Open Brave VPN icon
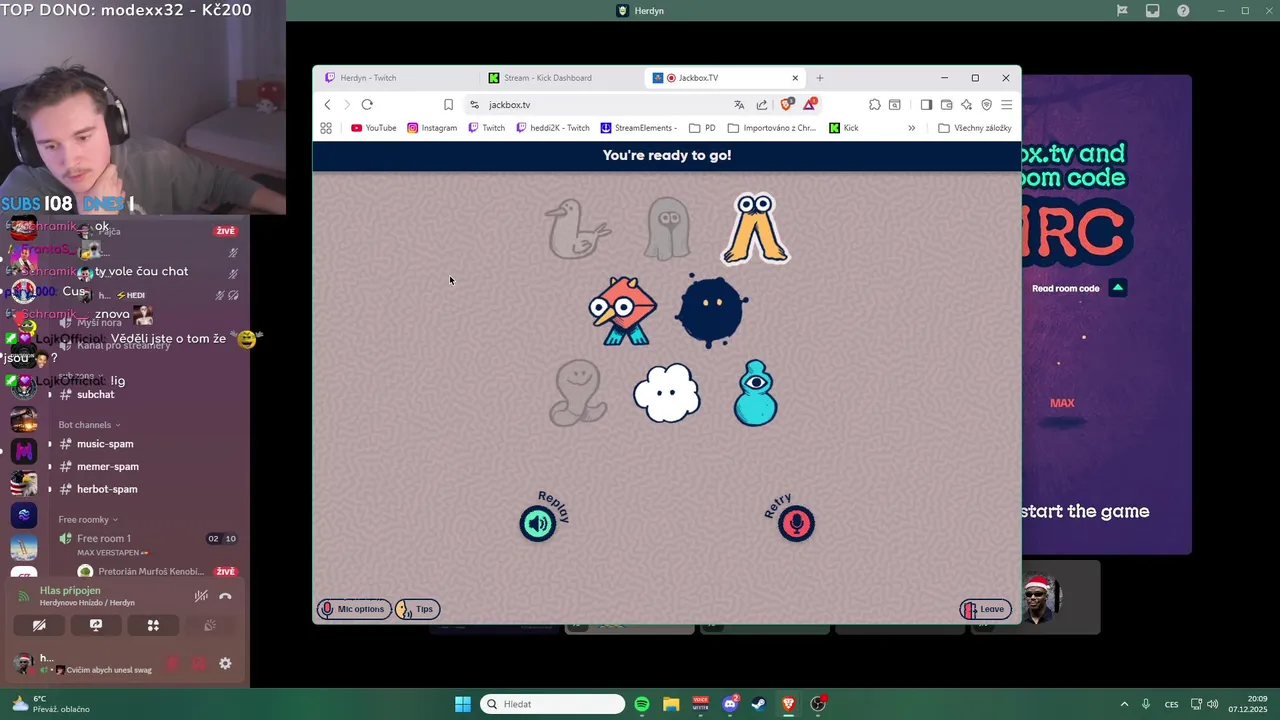1280x720 pixels. (986, 105)
